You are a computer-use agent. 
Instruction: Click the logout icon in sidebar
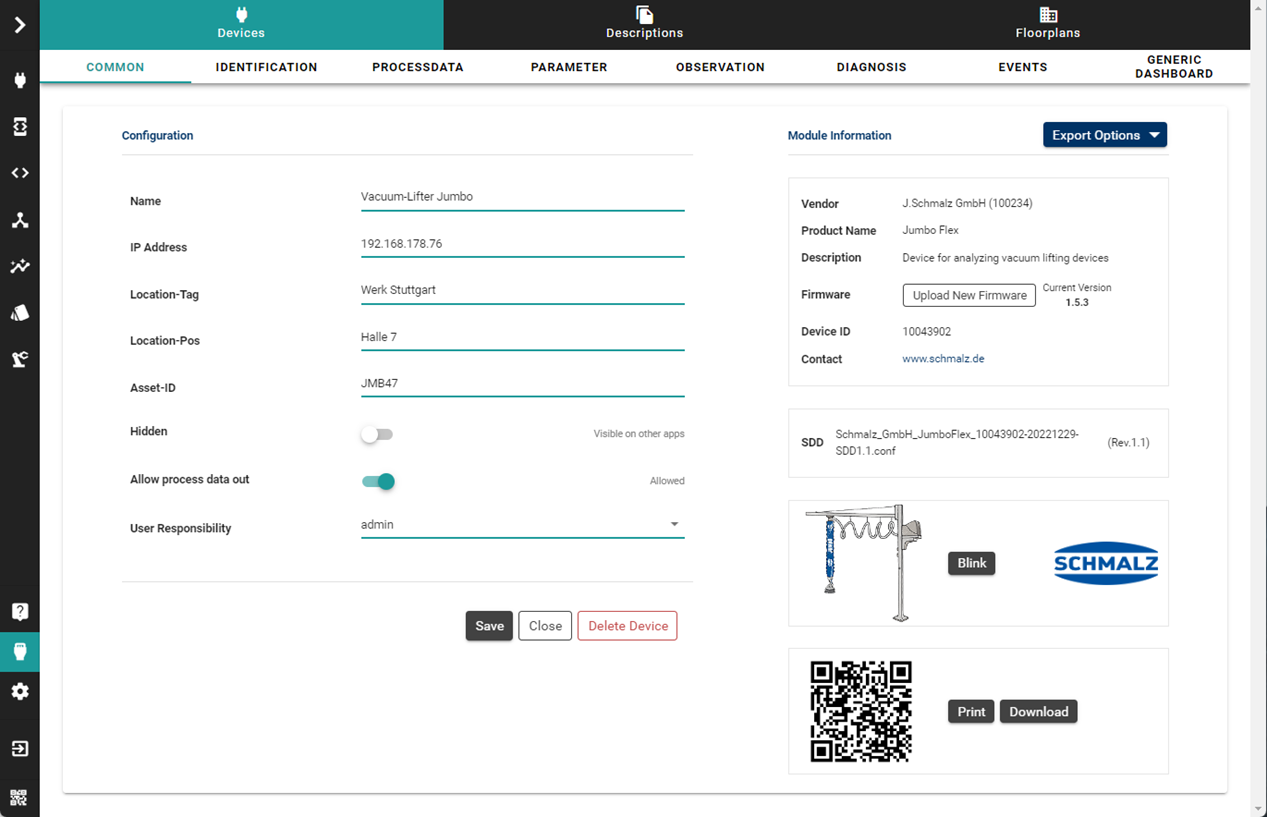point(20,749)
